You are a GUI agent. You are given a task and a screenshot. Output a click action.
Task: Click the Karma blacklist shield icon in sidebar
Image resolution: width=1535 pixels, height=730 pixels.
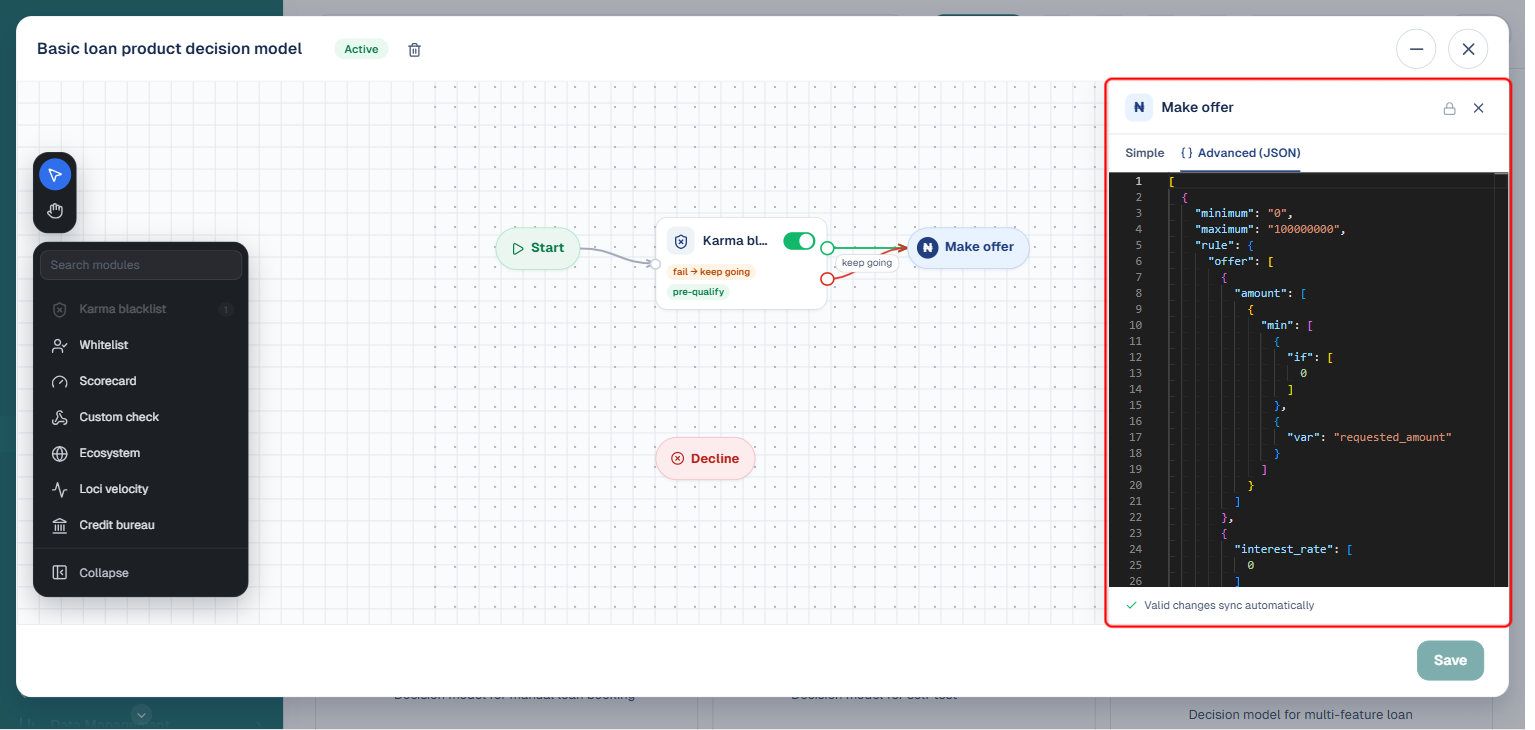point(59,309)
